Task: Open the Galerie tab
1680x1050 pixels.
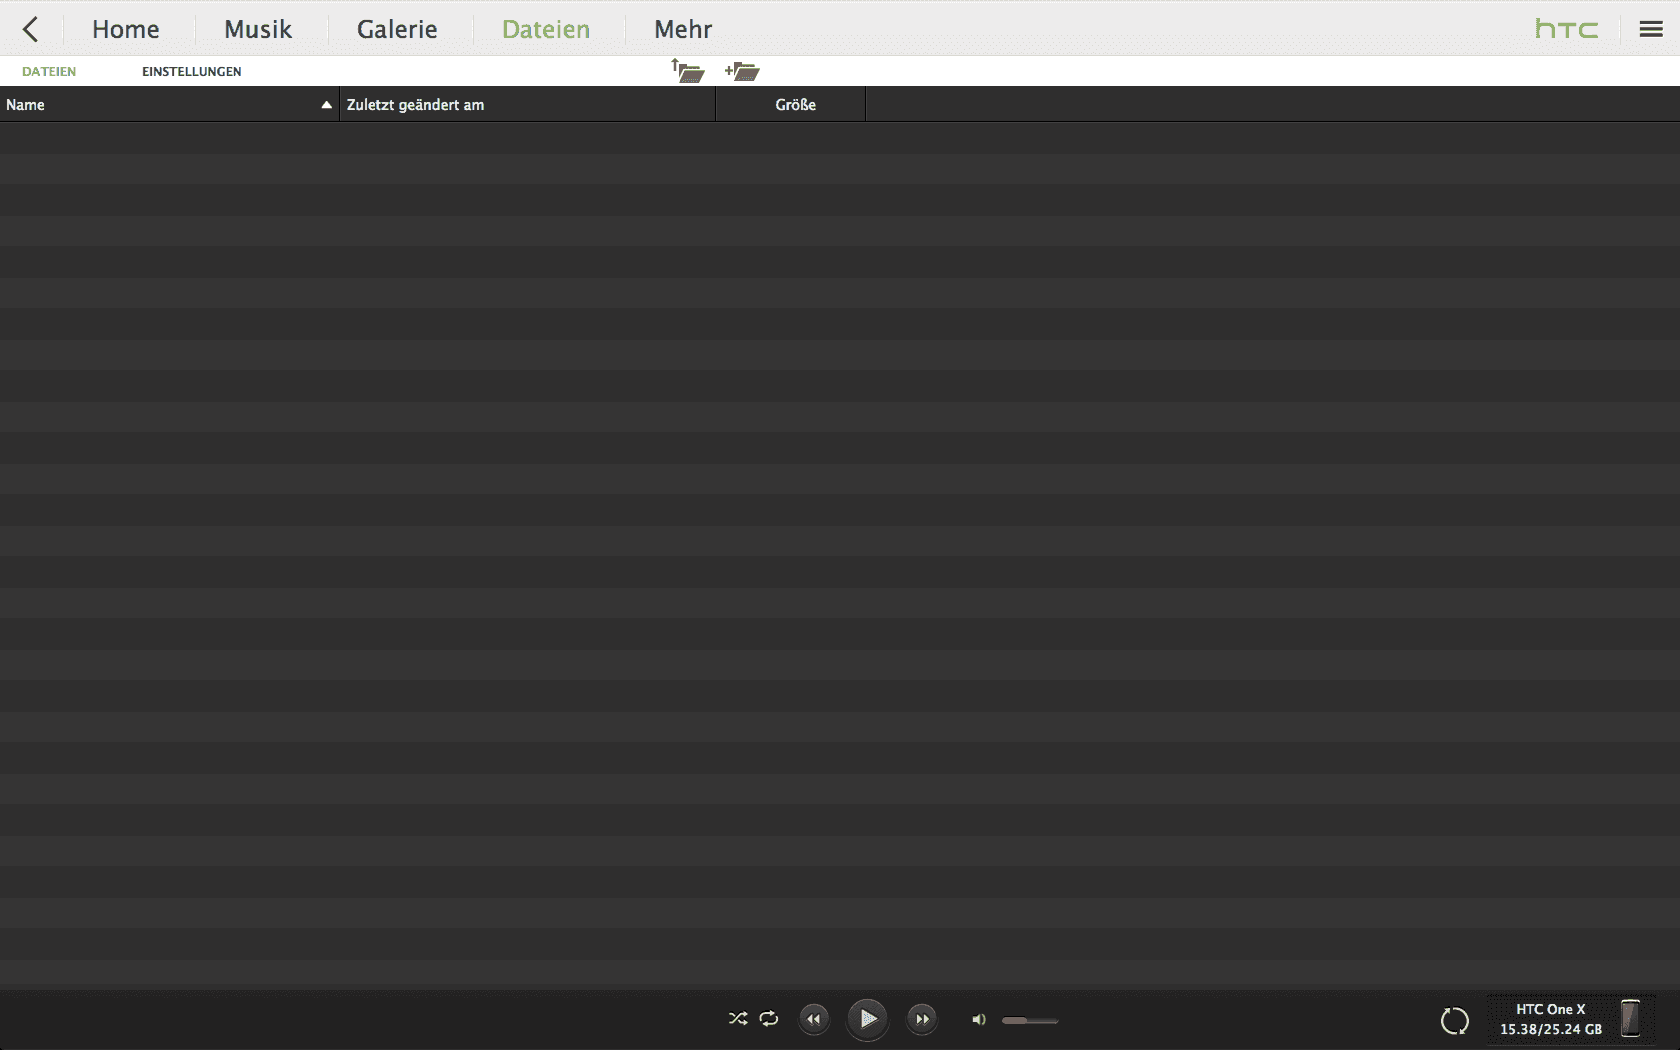Action: [397, 29]
